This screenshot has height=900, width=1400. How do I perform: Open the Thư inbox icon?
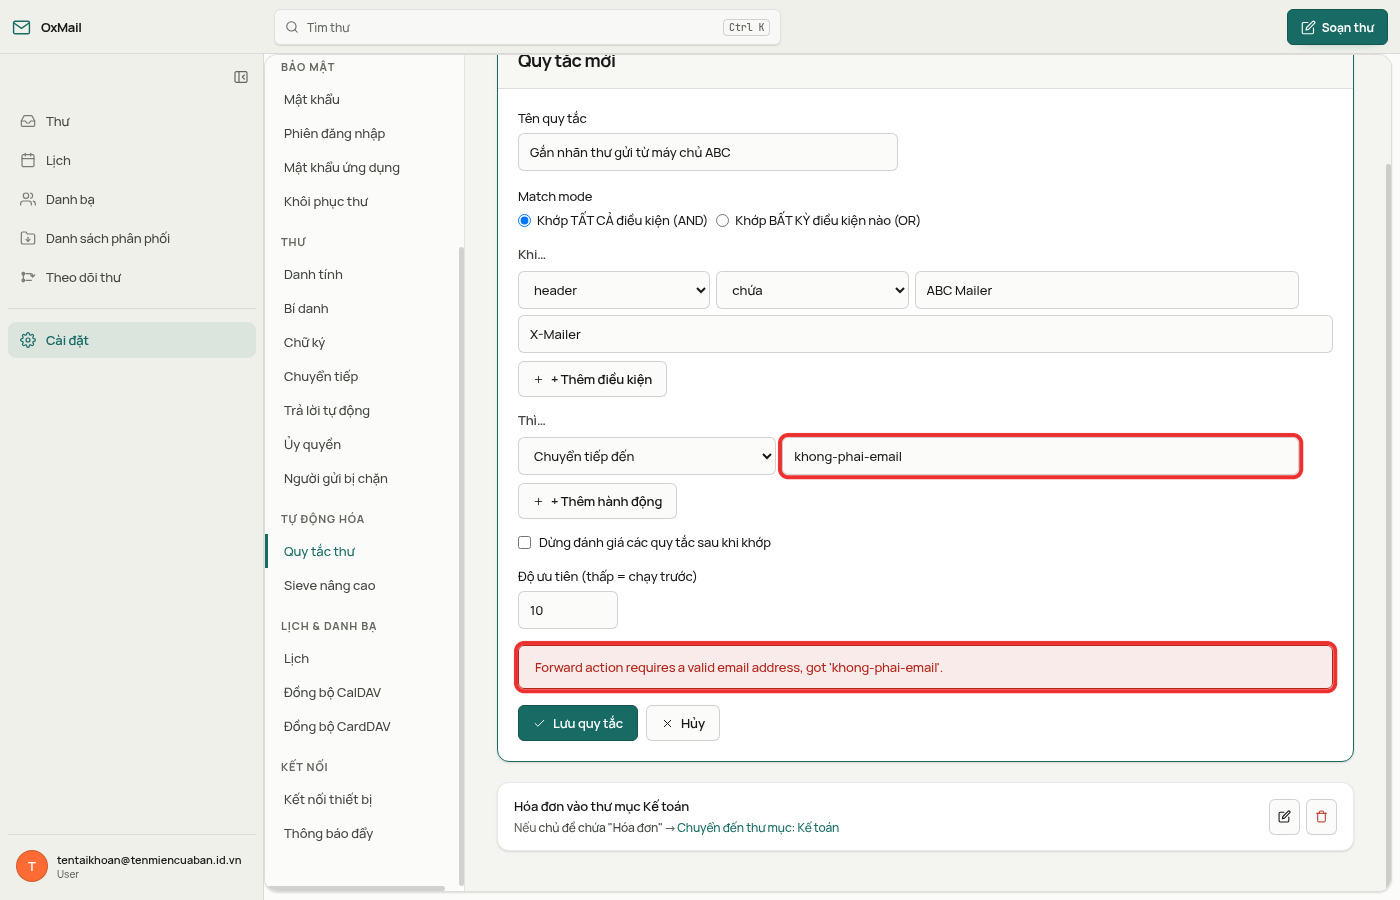[x=28, y=121]
